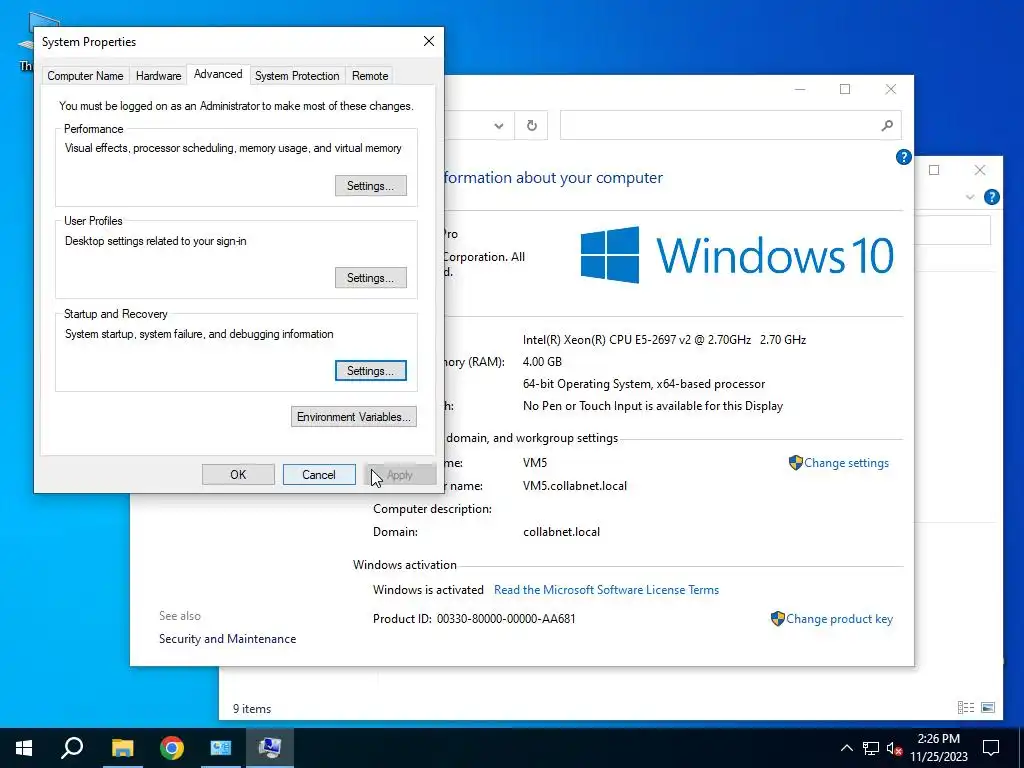
Task: Click the search box in System window
Action: (x=731, y=125)
